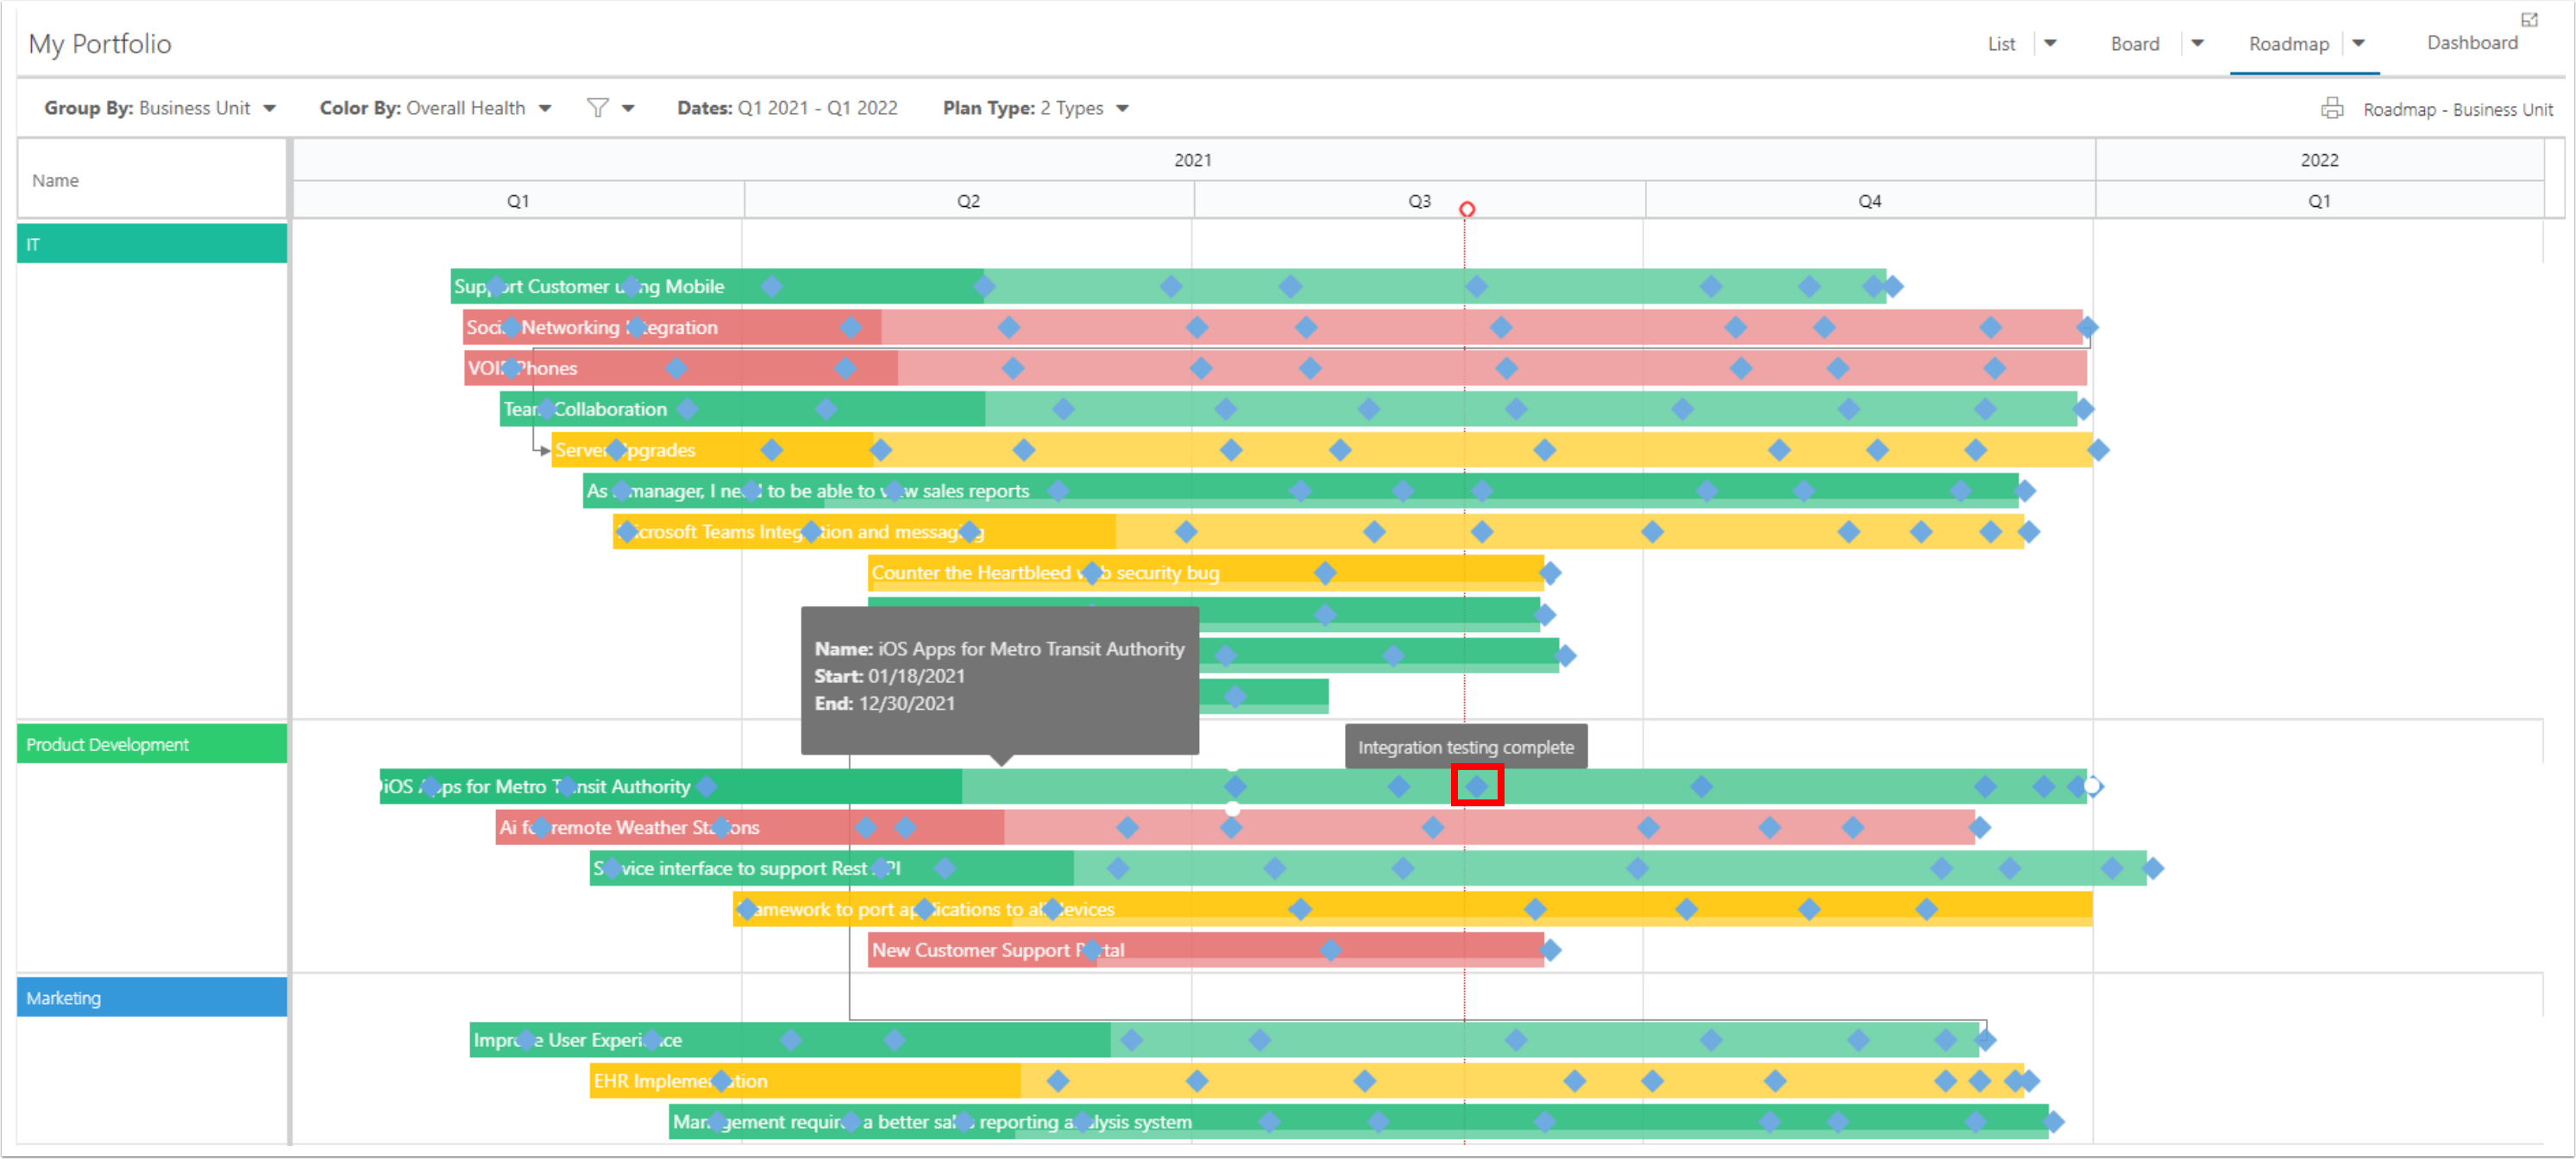
Task: Click the Roadmap - Business Unit label
Action: 2457,109
